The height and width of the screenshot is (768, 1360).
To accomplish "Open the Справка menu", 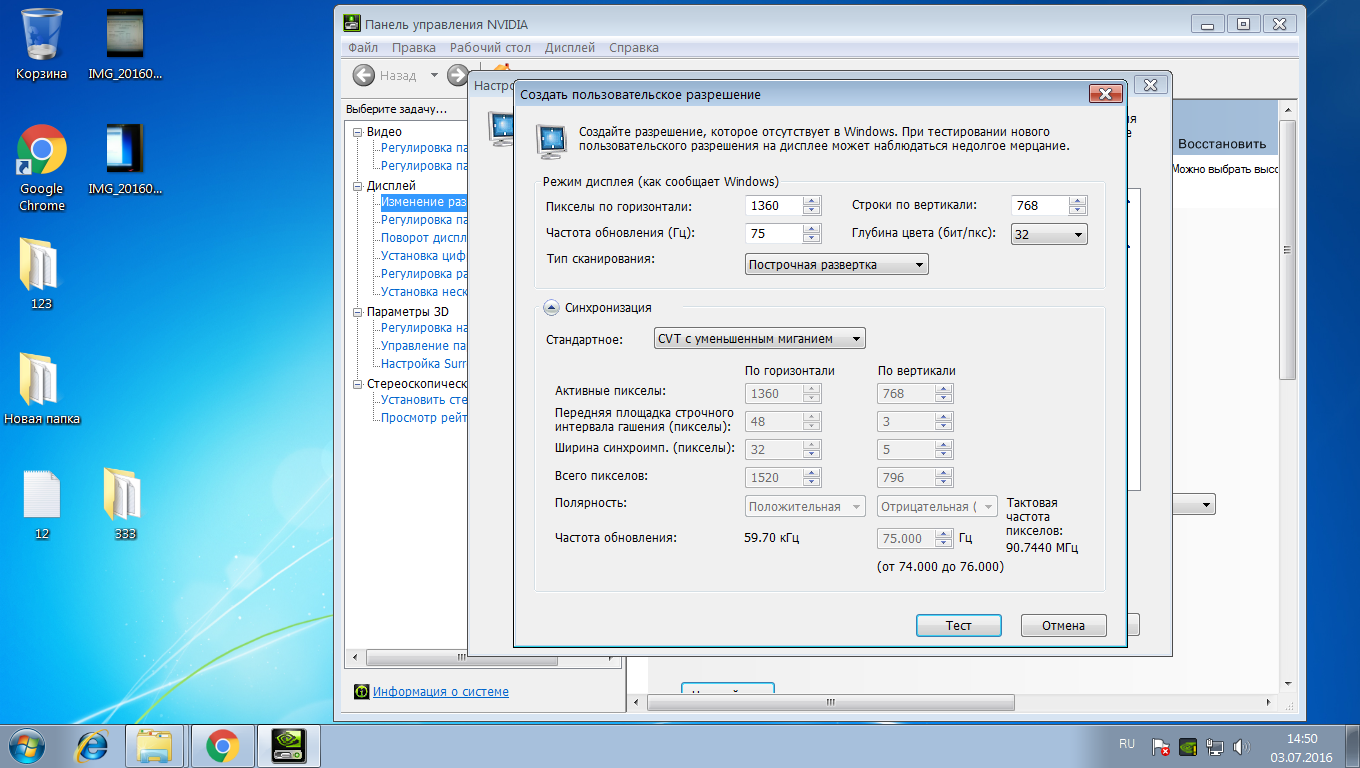I will coord(633,47).
